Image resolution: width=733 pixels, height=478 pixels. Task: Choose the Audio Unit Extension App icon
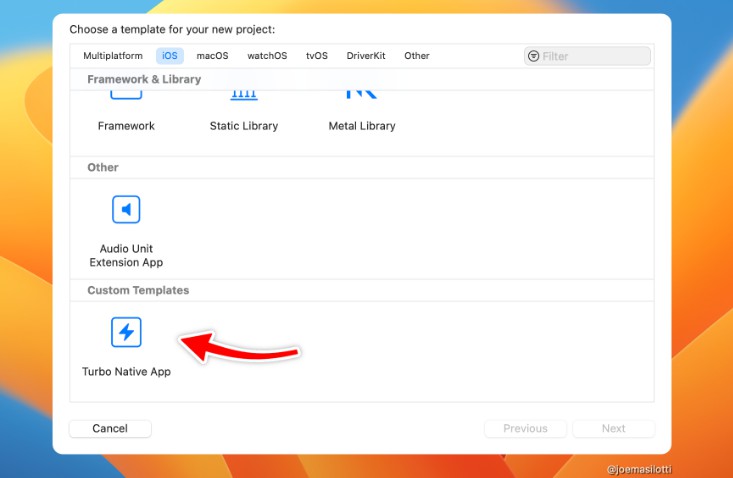pos(126,210)
